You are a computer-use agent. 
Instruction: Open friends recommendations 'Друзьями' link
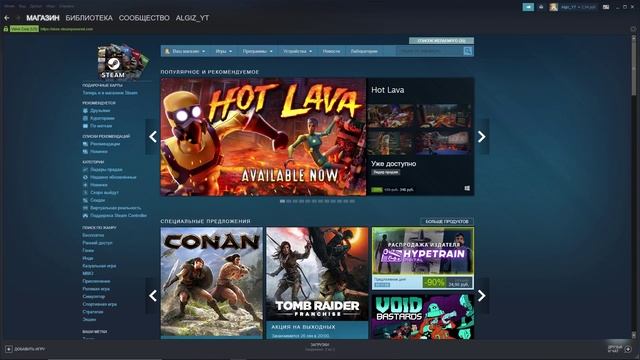click(100, 111)
